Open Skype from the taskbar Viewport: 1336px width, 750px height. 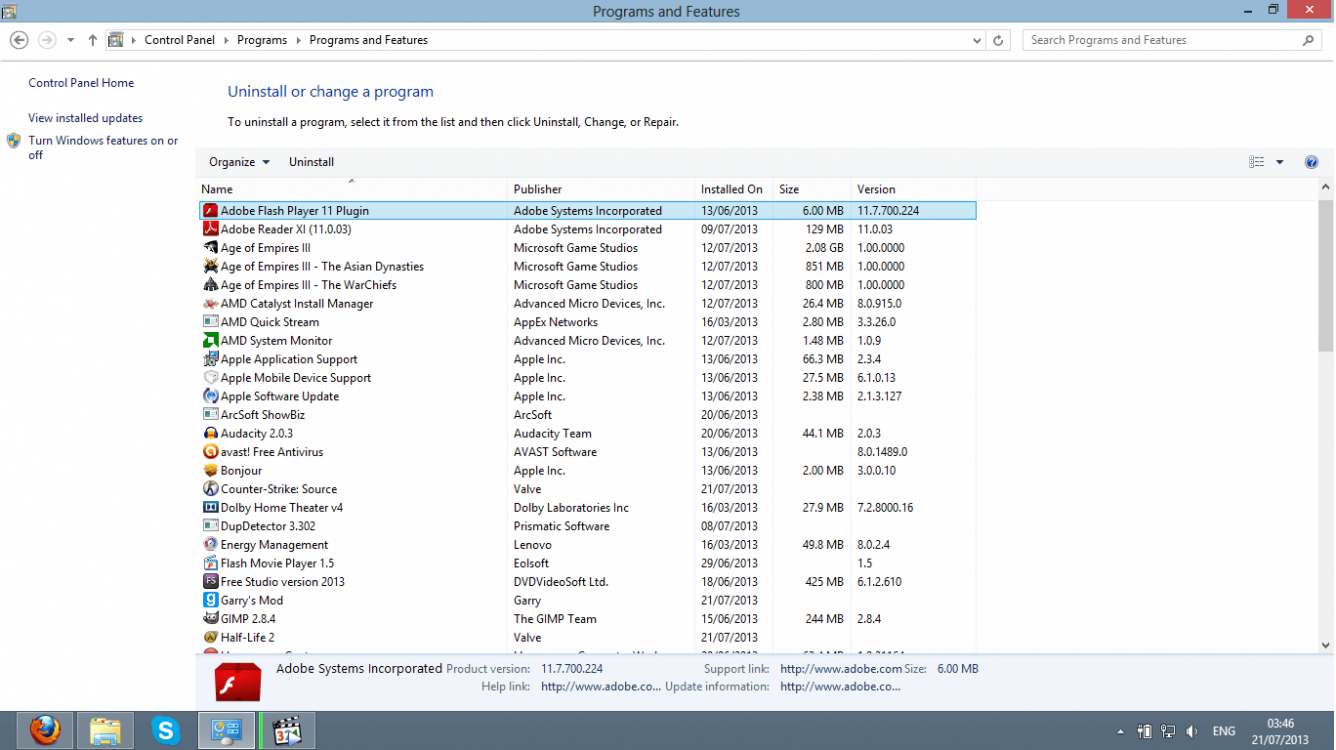[x=166, y=731]
